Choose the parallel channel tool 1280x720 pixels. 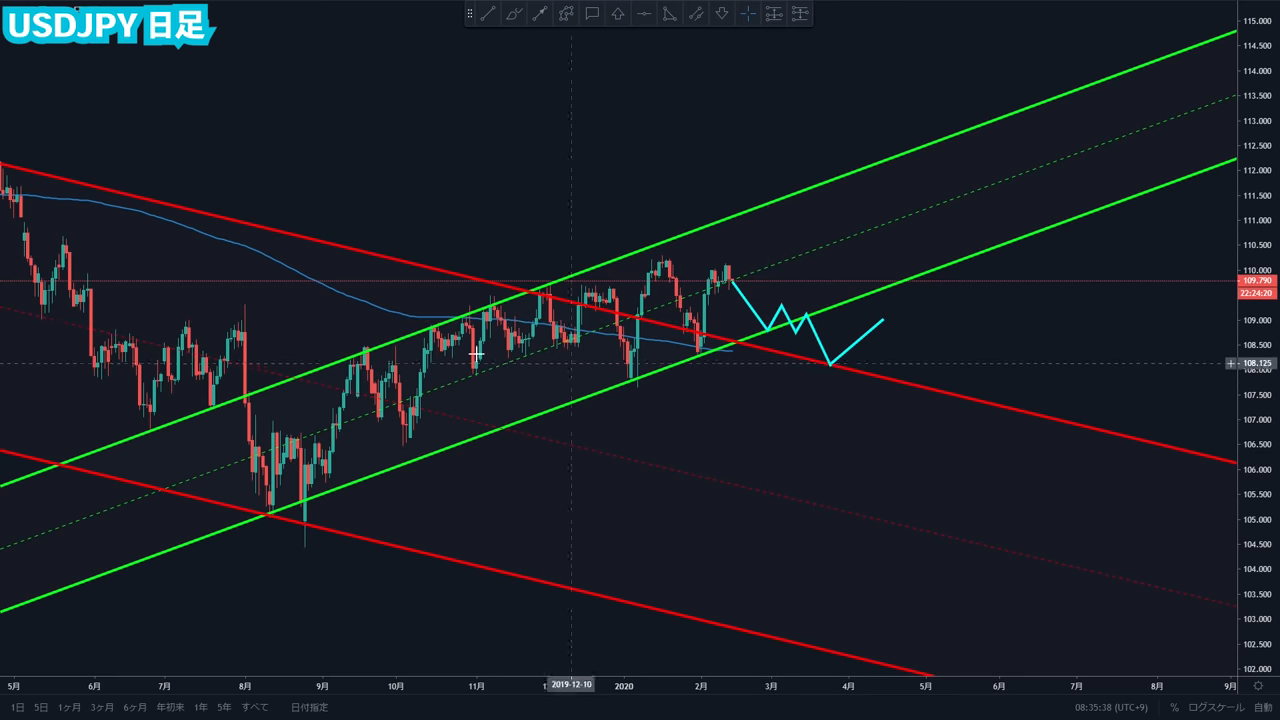[696, 14]
